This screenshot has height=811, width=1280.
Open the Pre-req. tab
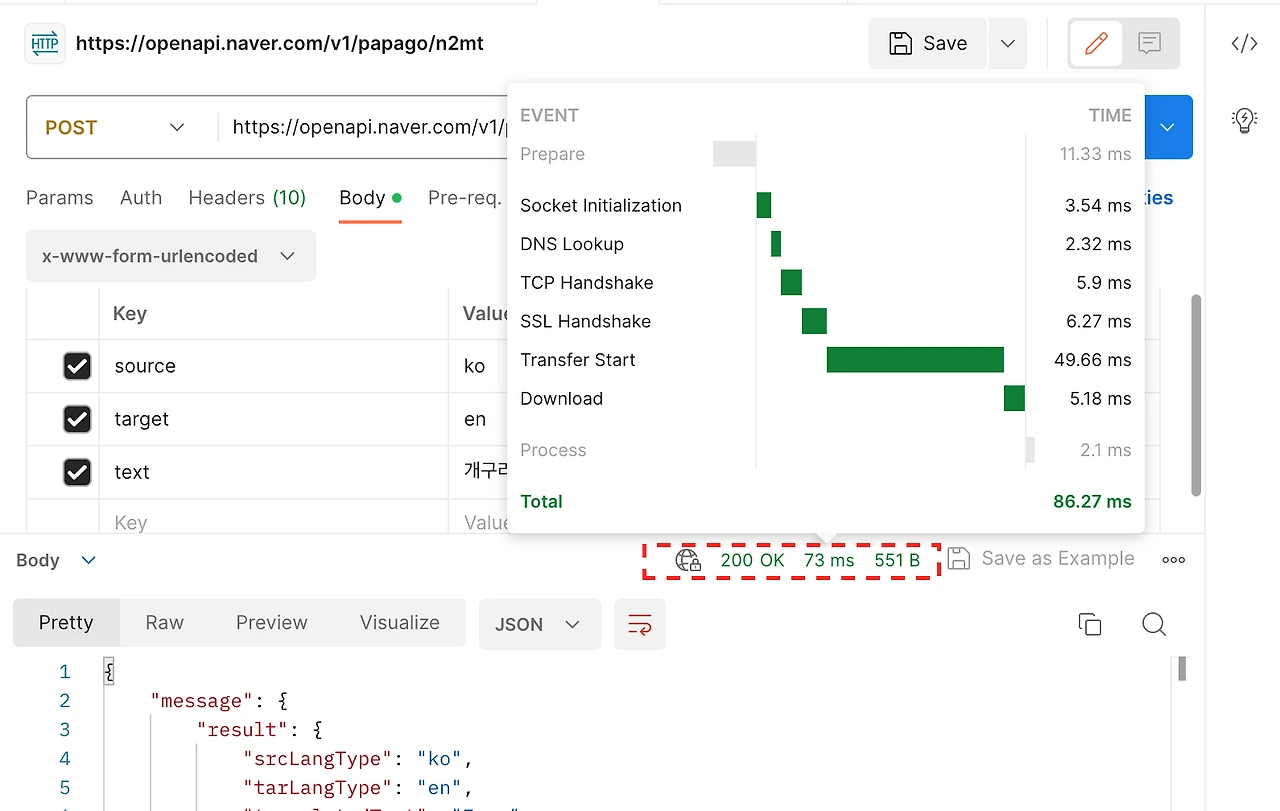click(x=465, y=198)
